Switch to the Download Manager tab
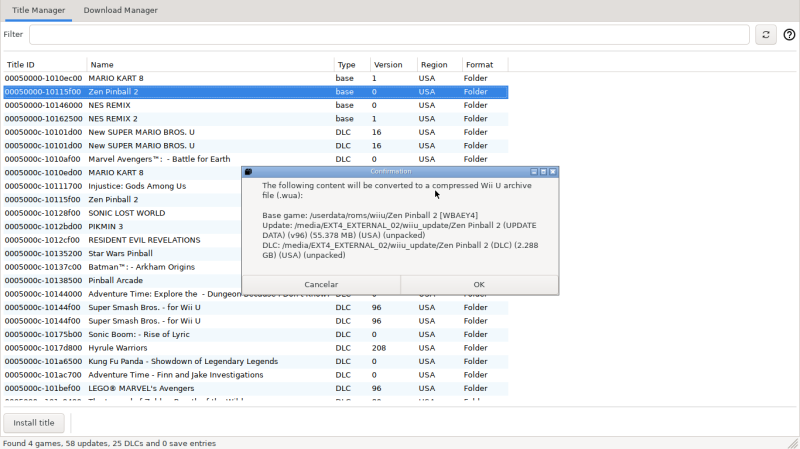800x449 pixels. 120,10
